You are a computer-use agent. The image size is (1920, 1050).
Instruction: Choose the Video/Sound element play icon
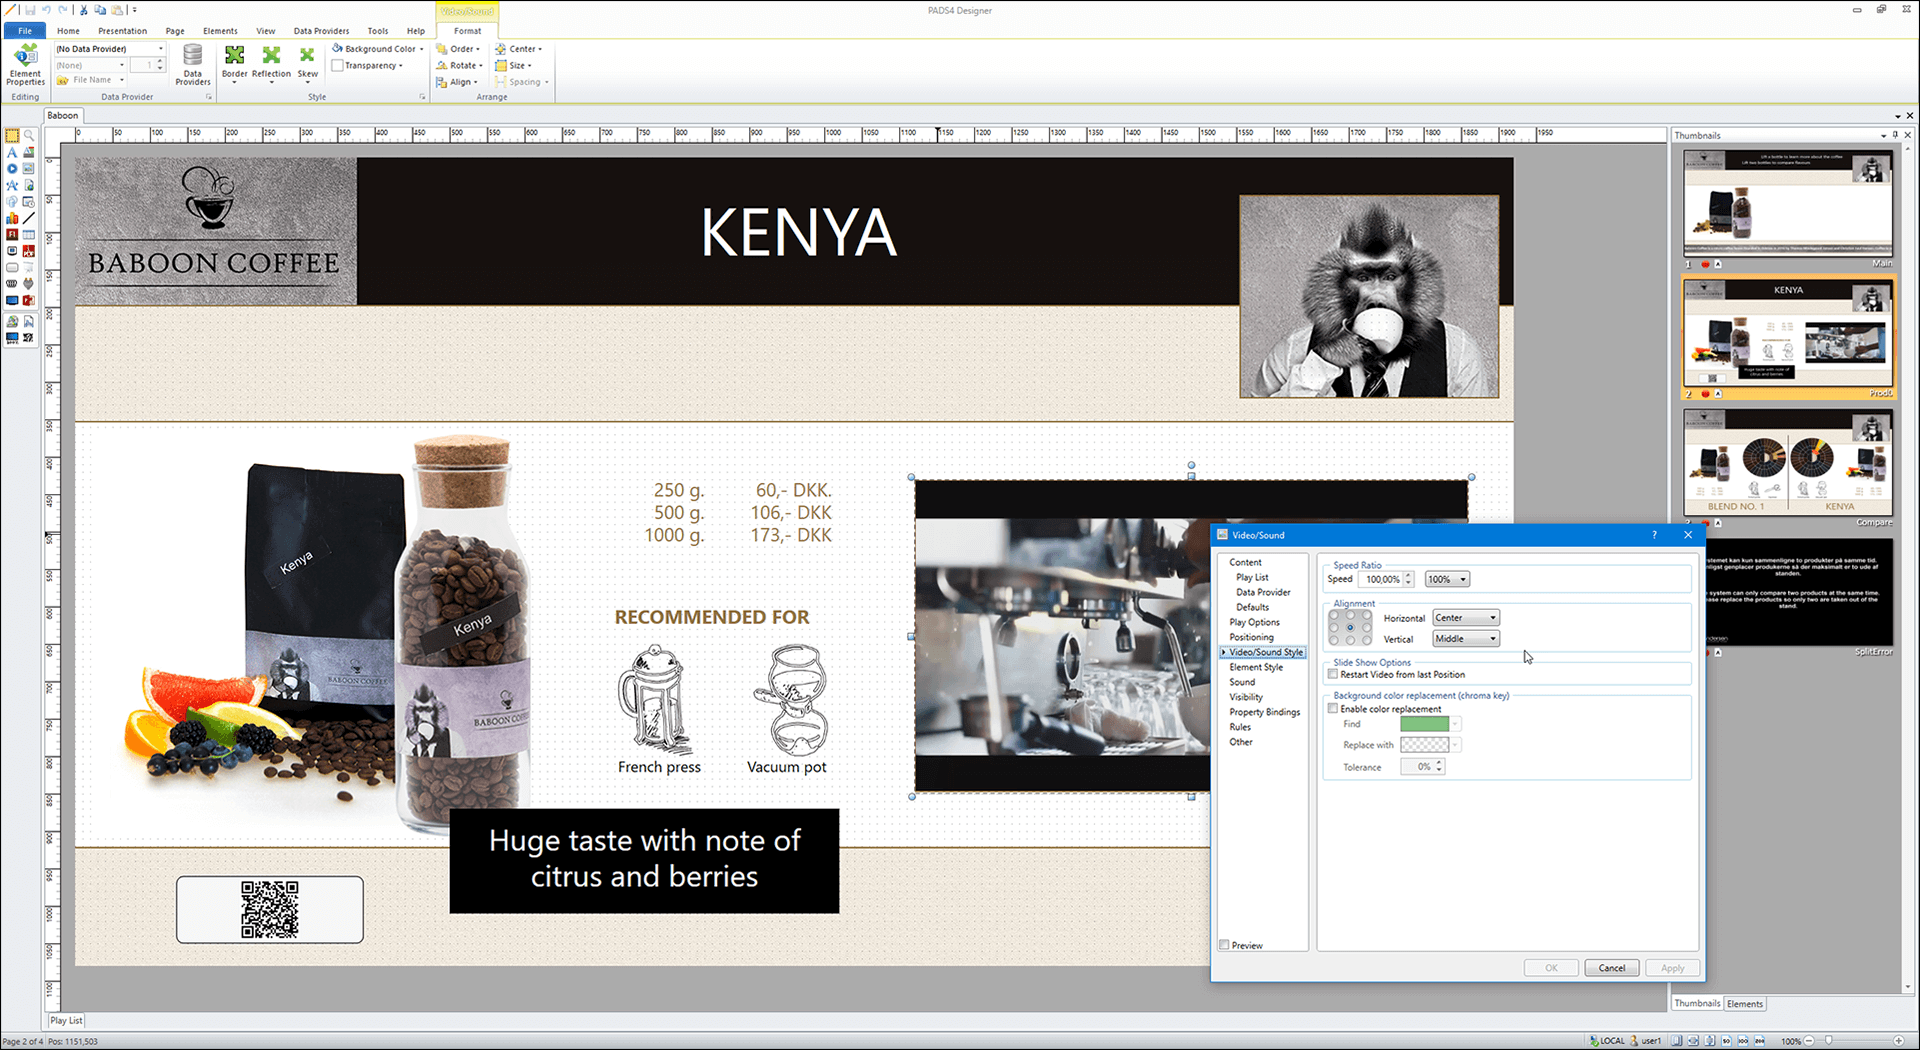pos(12,169)
